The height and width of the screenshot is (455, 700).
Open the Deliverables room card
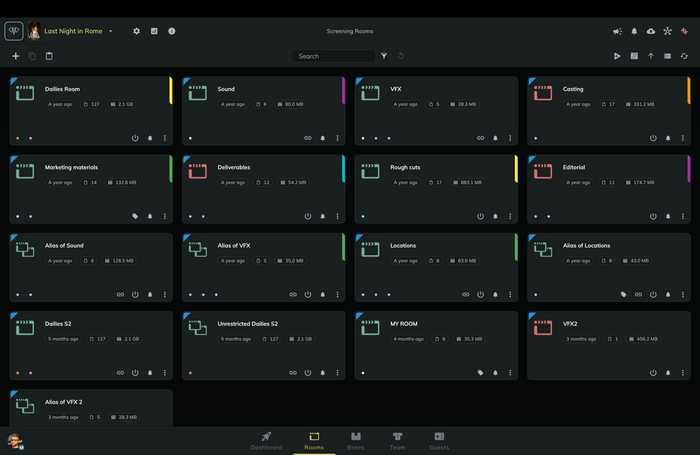coord(263,189)
